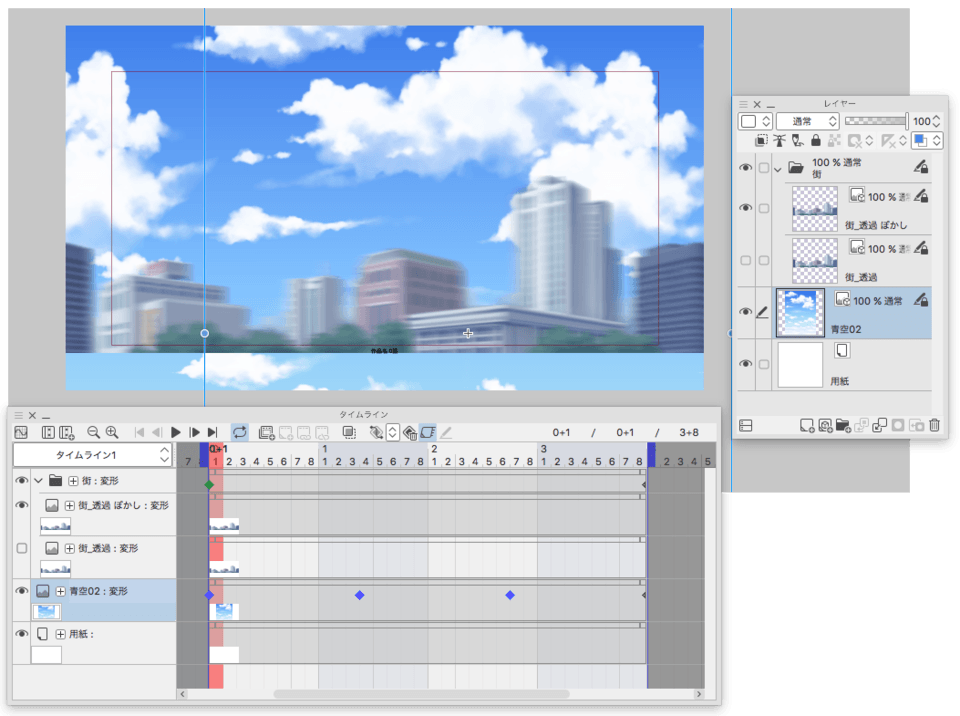Viewport: 960px width, 716px height.
Task: Zoom out the timeline with the magnifier minus
Action: pos(93,432)
